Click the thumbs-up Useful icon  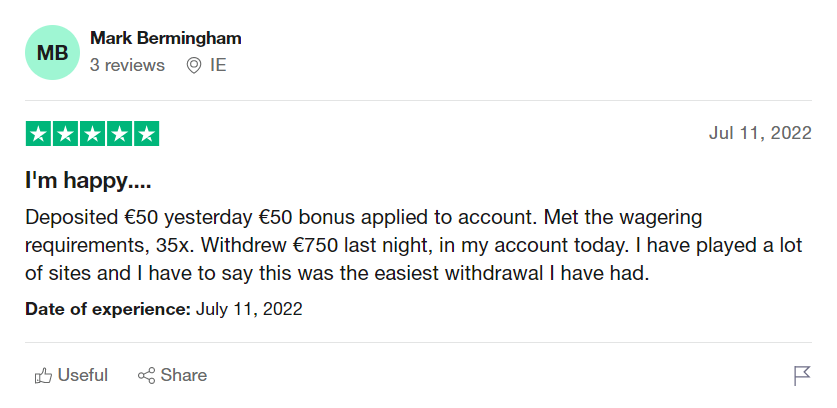(x=43, y=376)
